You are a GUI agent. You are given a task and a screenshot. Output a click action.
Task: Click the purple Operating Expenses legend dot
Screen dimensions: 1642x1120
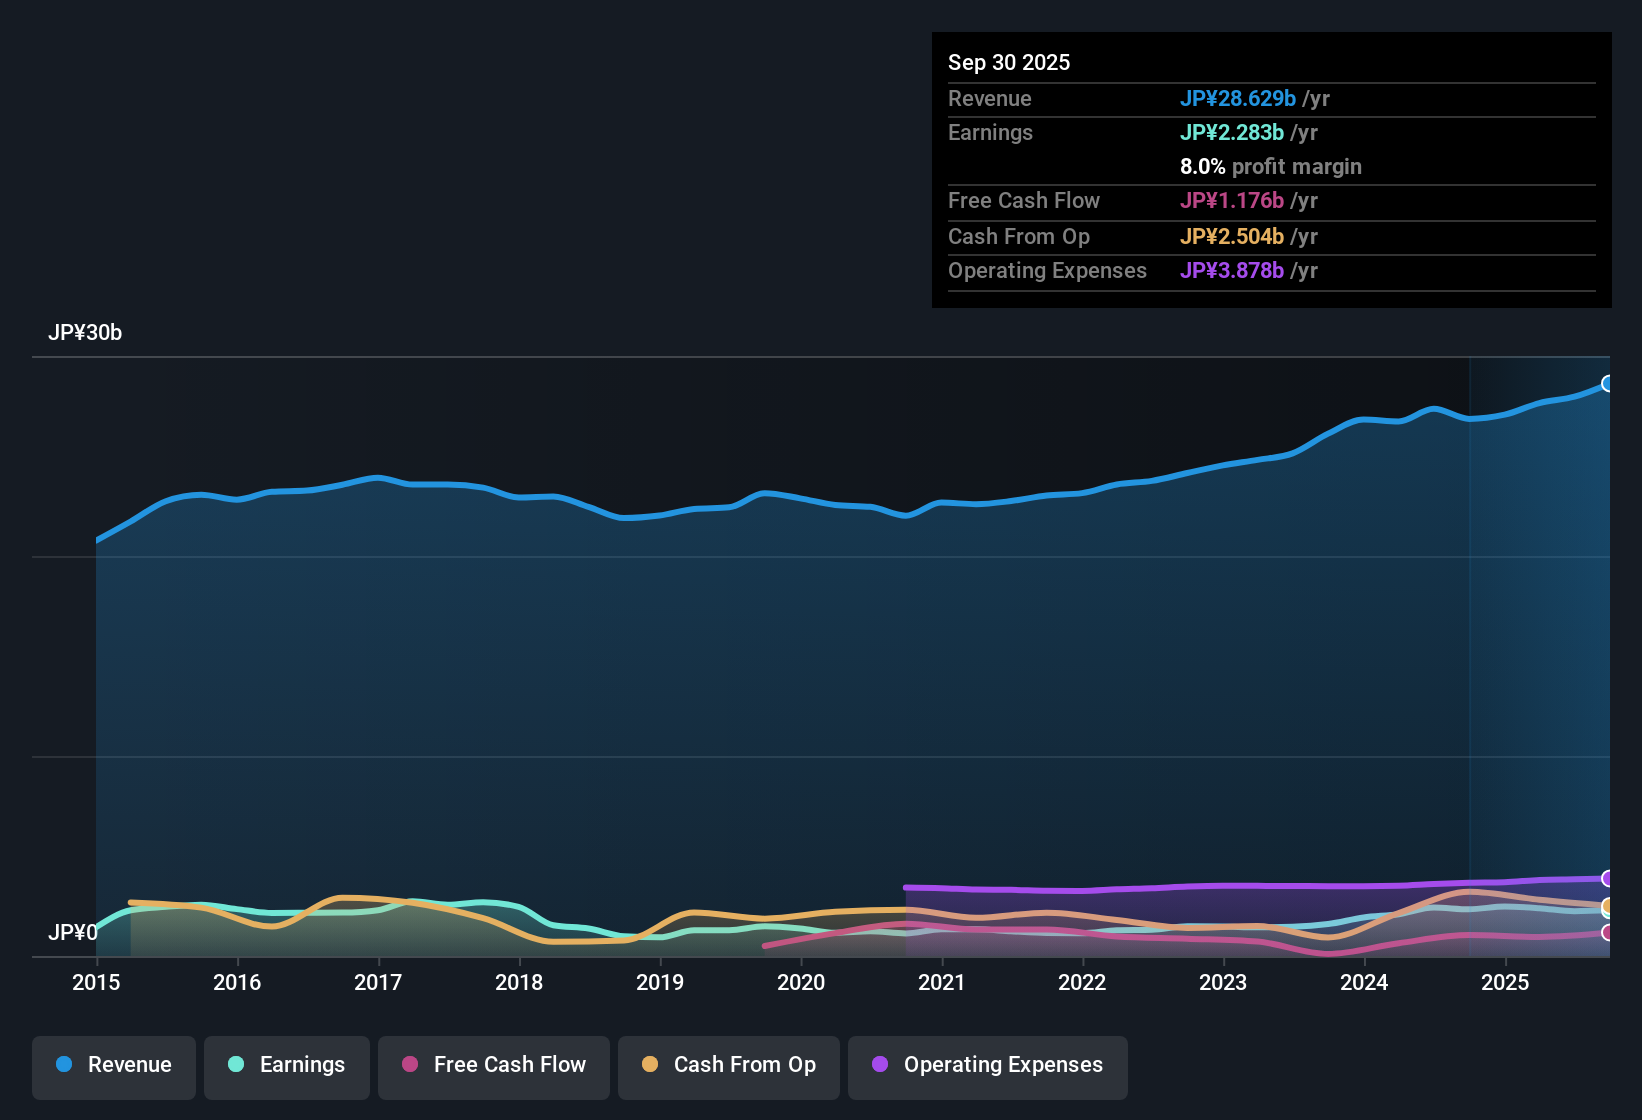click(879, 1065)
